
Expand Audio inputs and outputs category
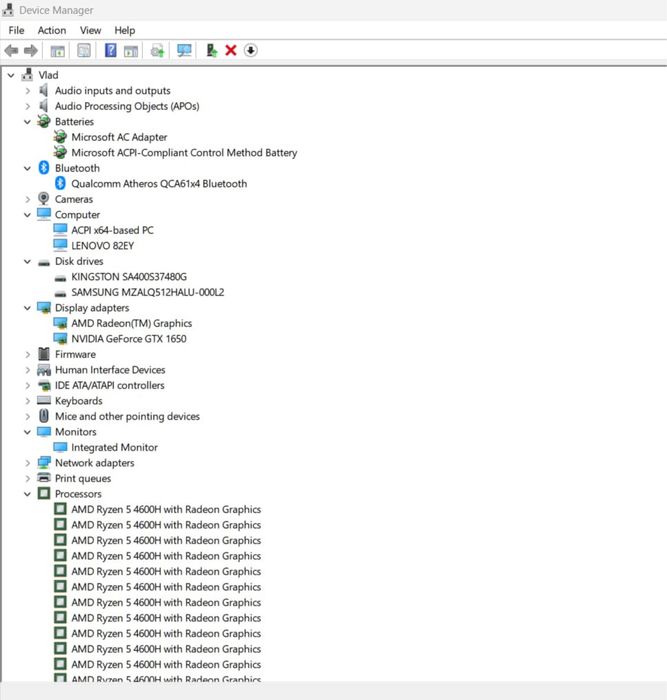(28, 91)
